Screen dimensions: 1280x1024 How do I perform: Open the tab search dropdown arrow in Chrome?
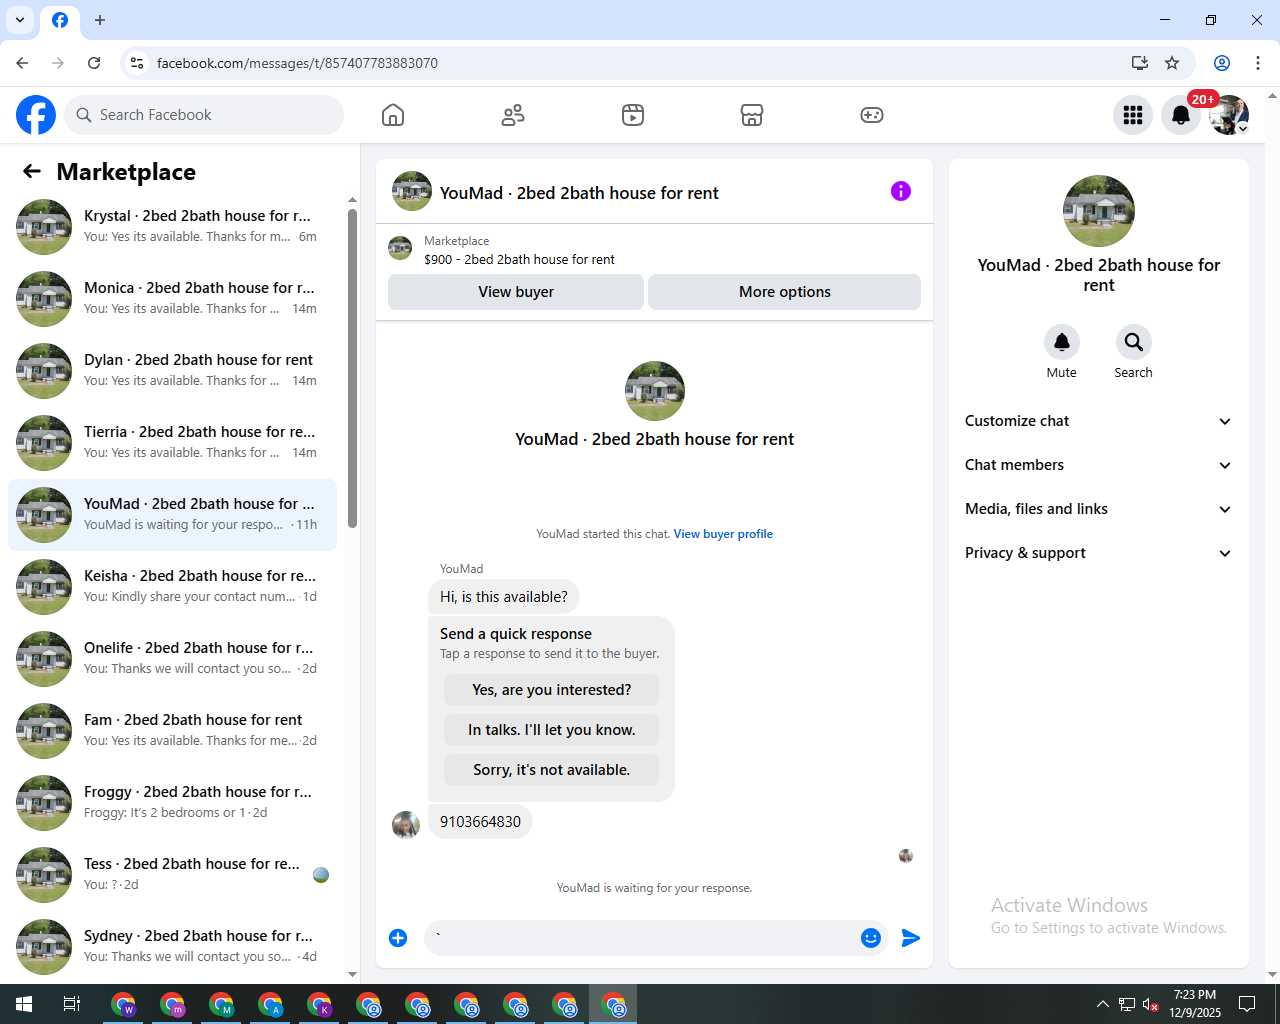pyautogui.click(x=20, y=20)
